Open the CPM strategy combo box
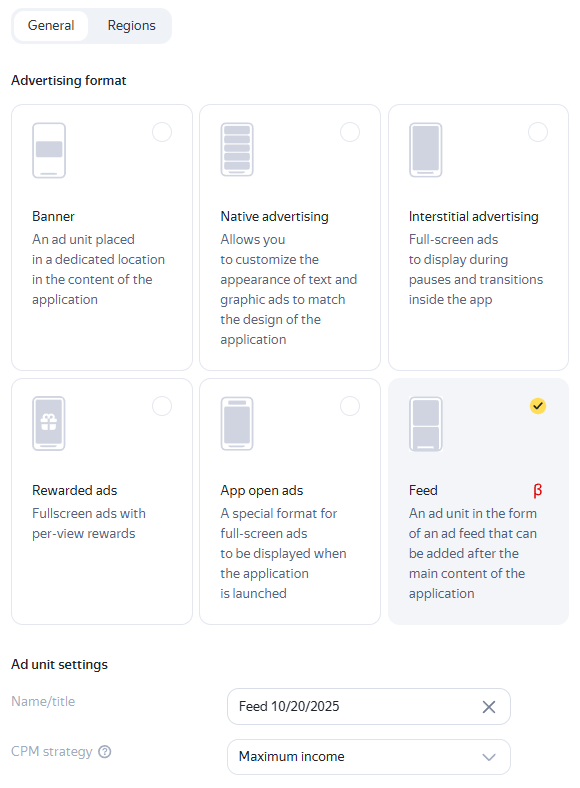580x788 pixels. (x=369, y=757)
